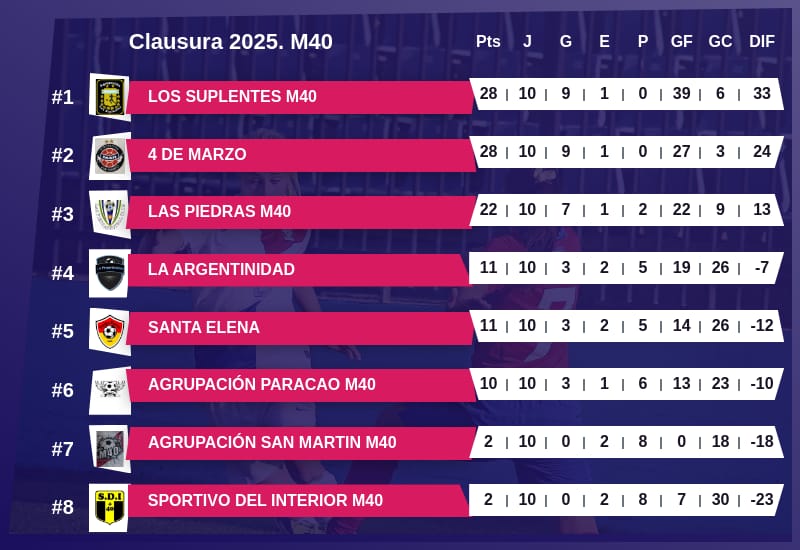
Task: Click the GF column header
Action: (681, 41)
